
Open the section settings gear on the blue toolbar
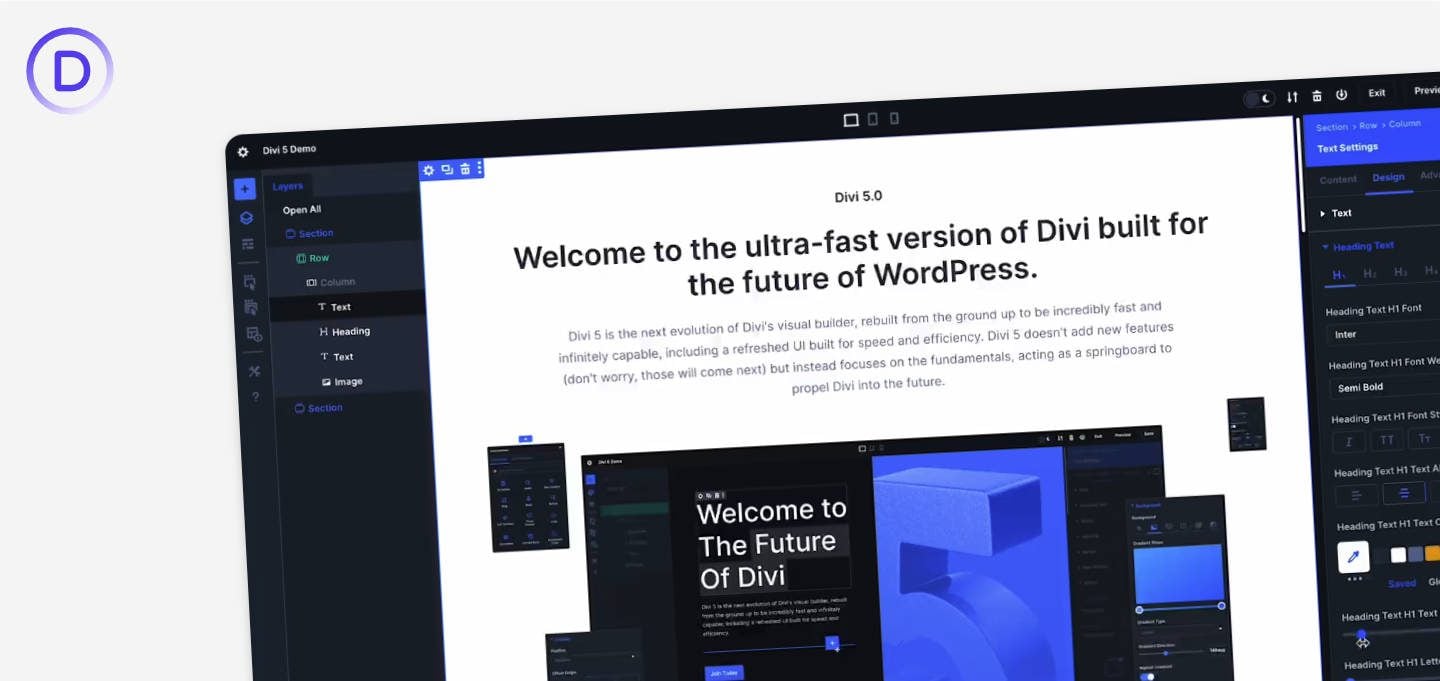coord(429,170)
